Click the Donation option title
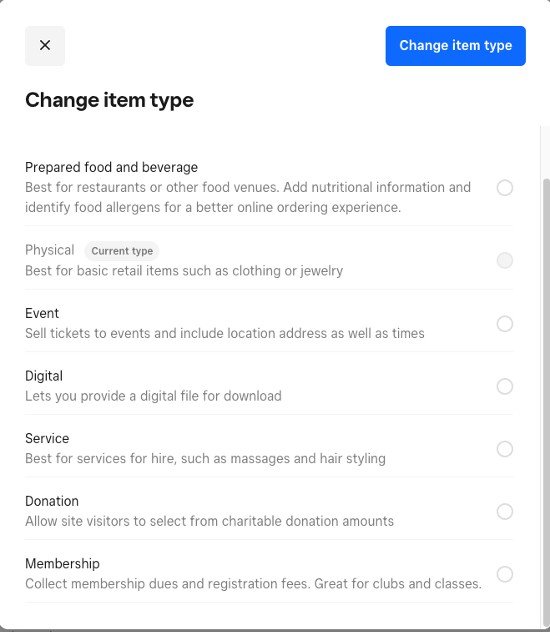 point(52,501)
